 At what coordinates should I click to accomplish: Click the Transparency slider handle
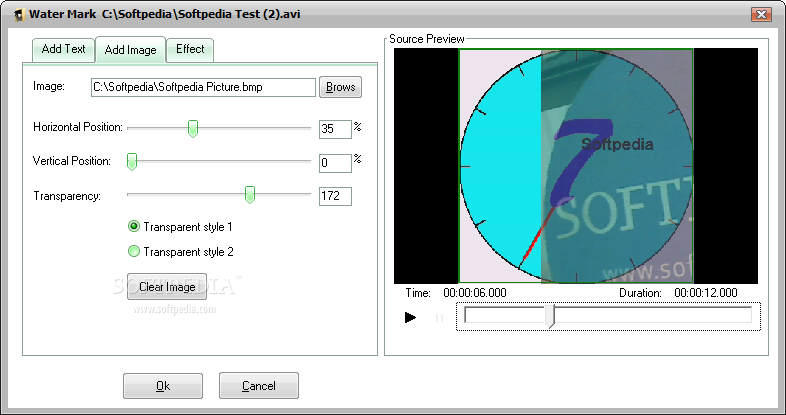click(250, 194)
